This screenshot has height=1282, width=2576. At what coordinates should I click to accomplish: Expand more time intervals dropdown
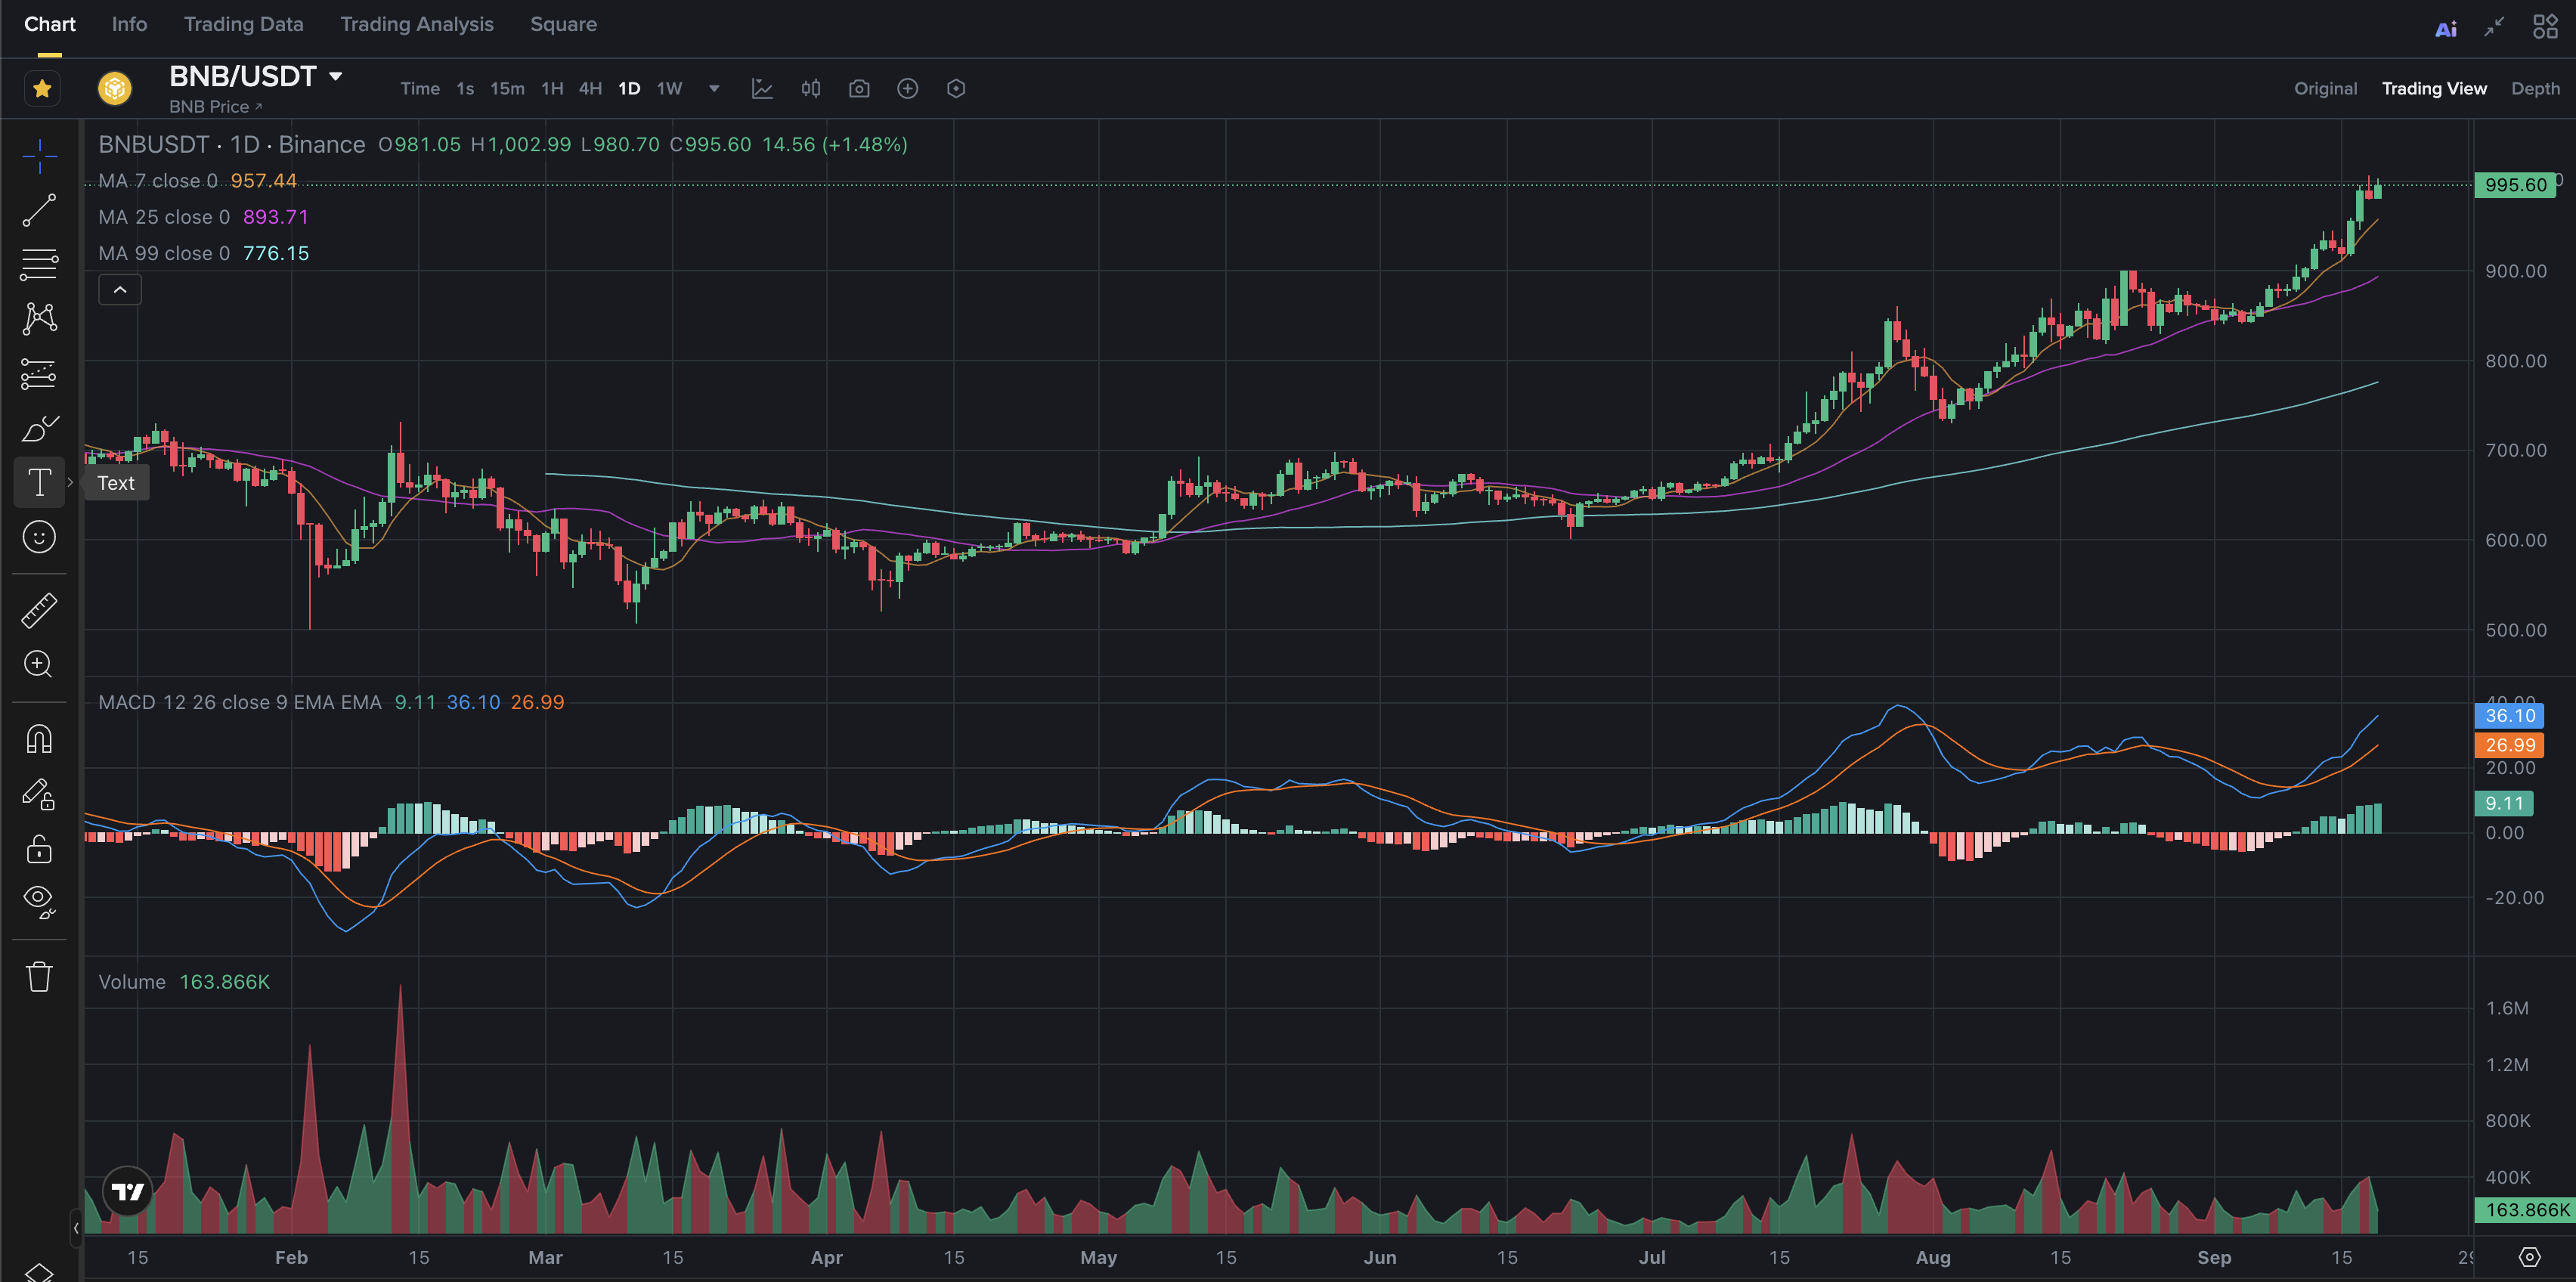pos(714,89)
